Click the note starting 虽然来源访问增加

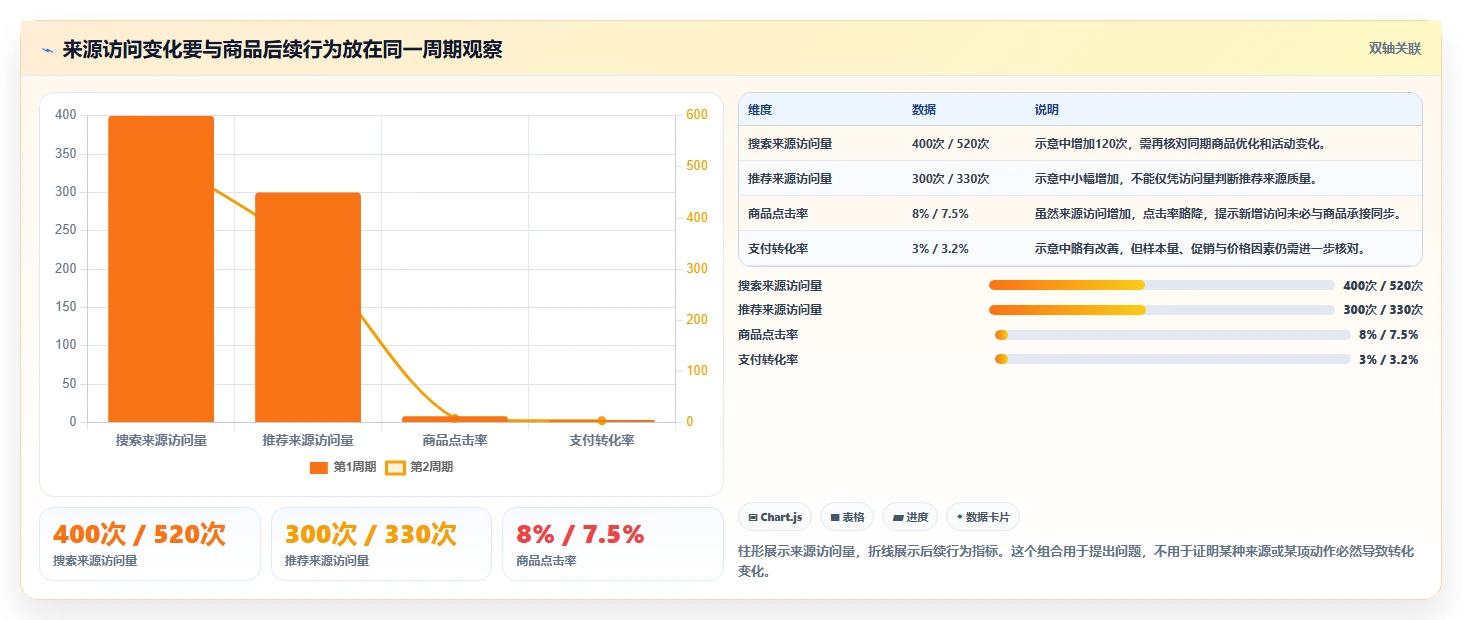[x=1218, y=214]
